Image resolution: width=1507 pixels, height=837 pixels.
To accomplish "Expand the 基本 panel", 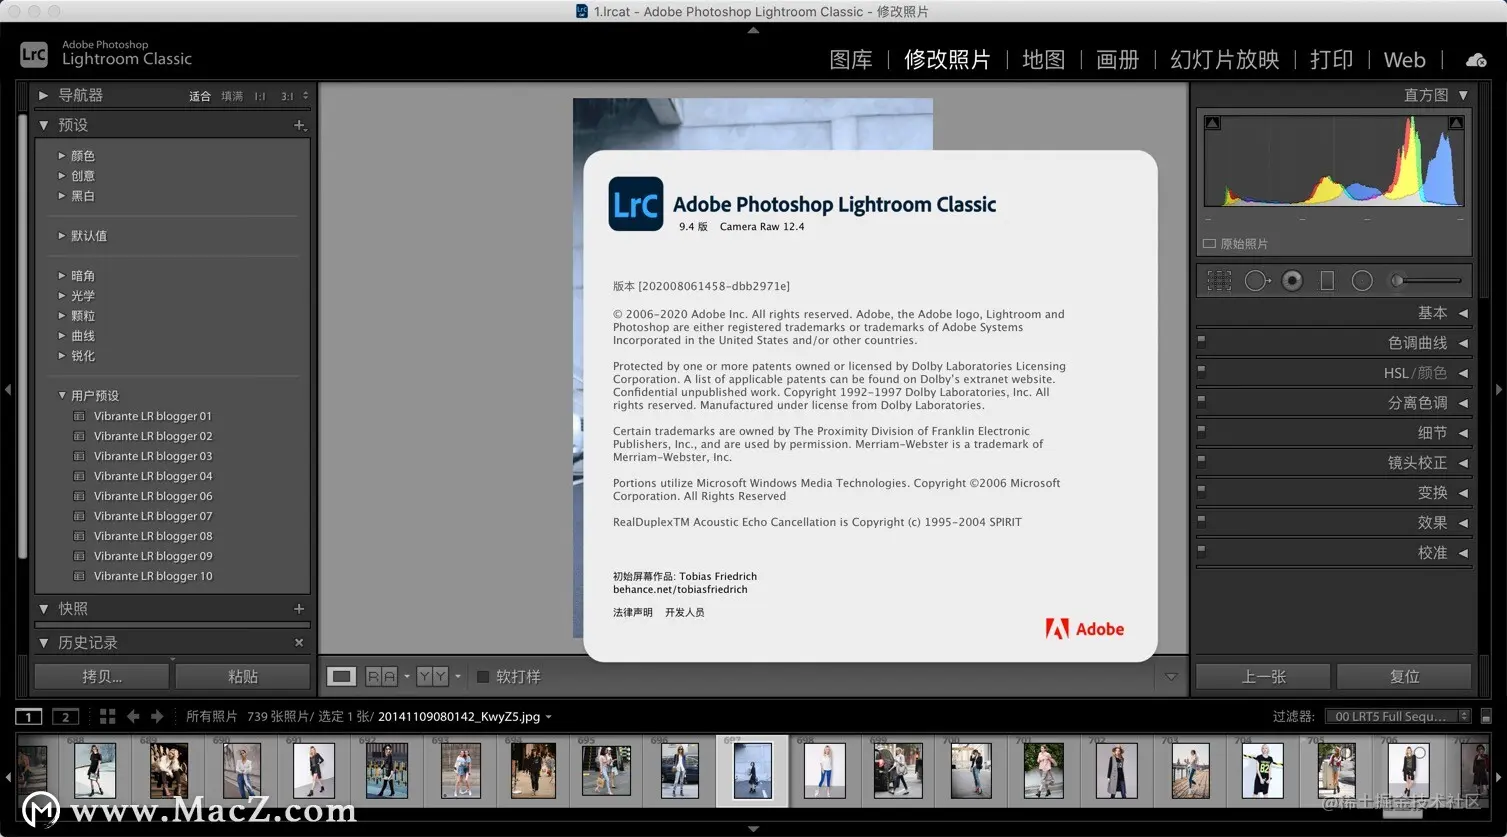I will [1463, 313].
